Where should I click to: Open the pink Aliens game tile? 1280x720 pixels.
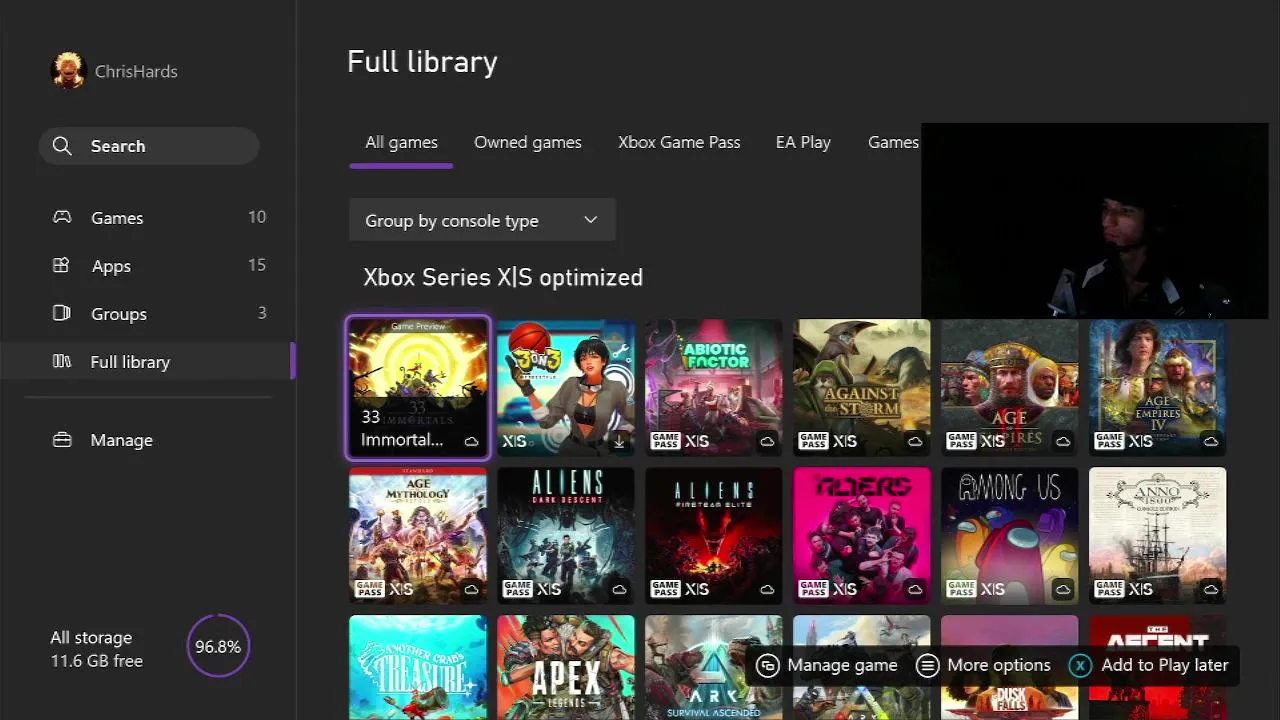[862, 536]
